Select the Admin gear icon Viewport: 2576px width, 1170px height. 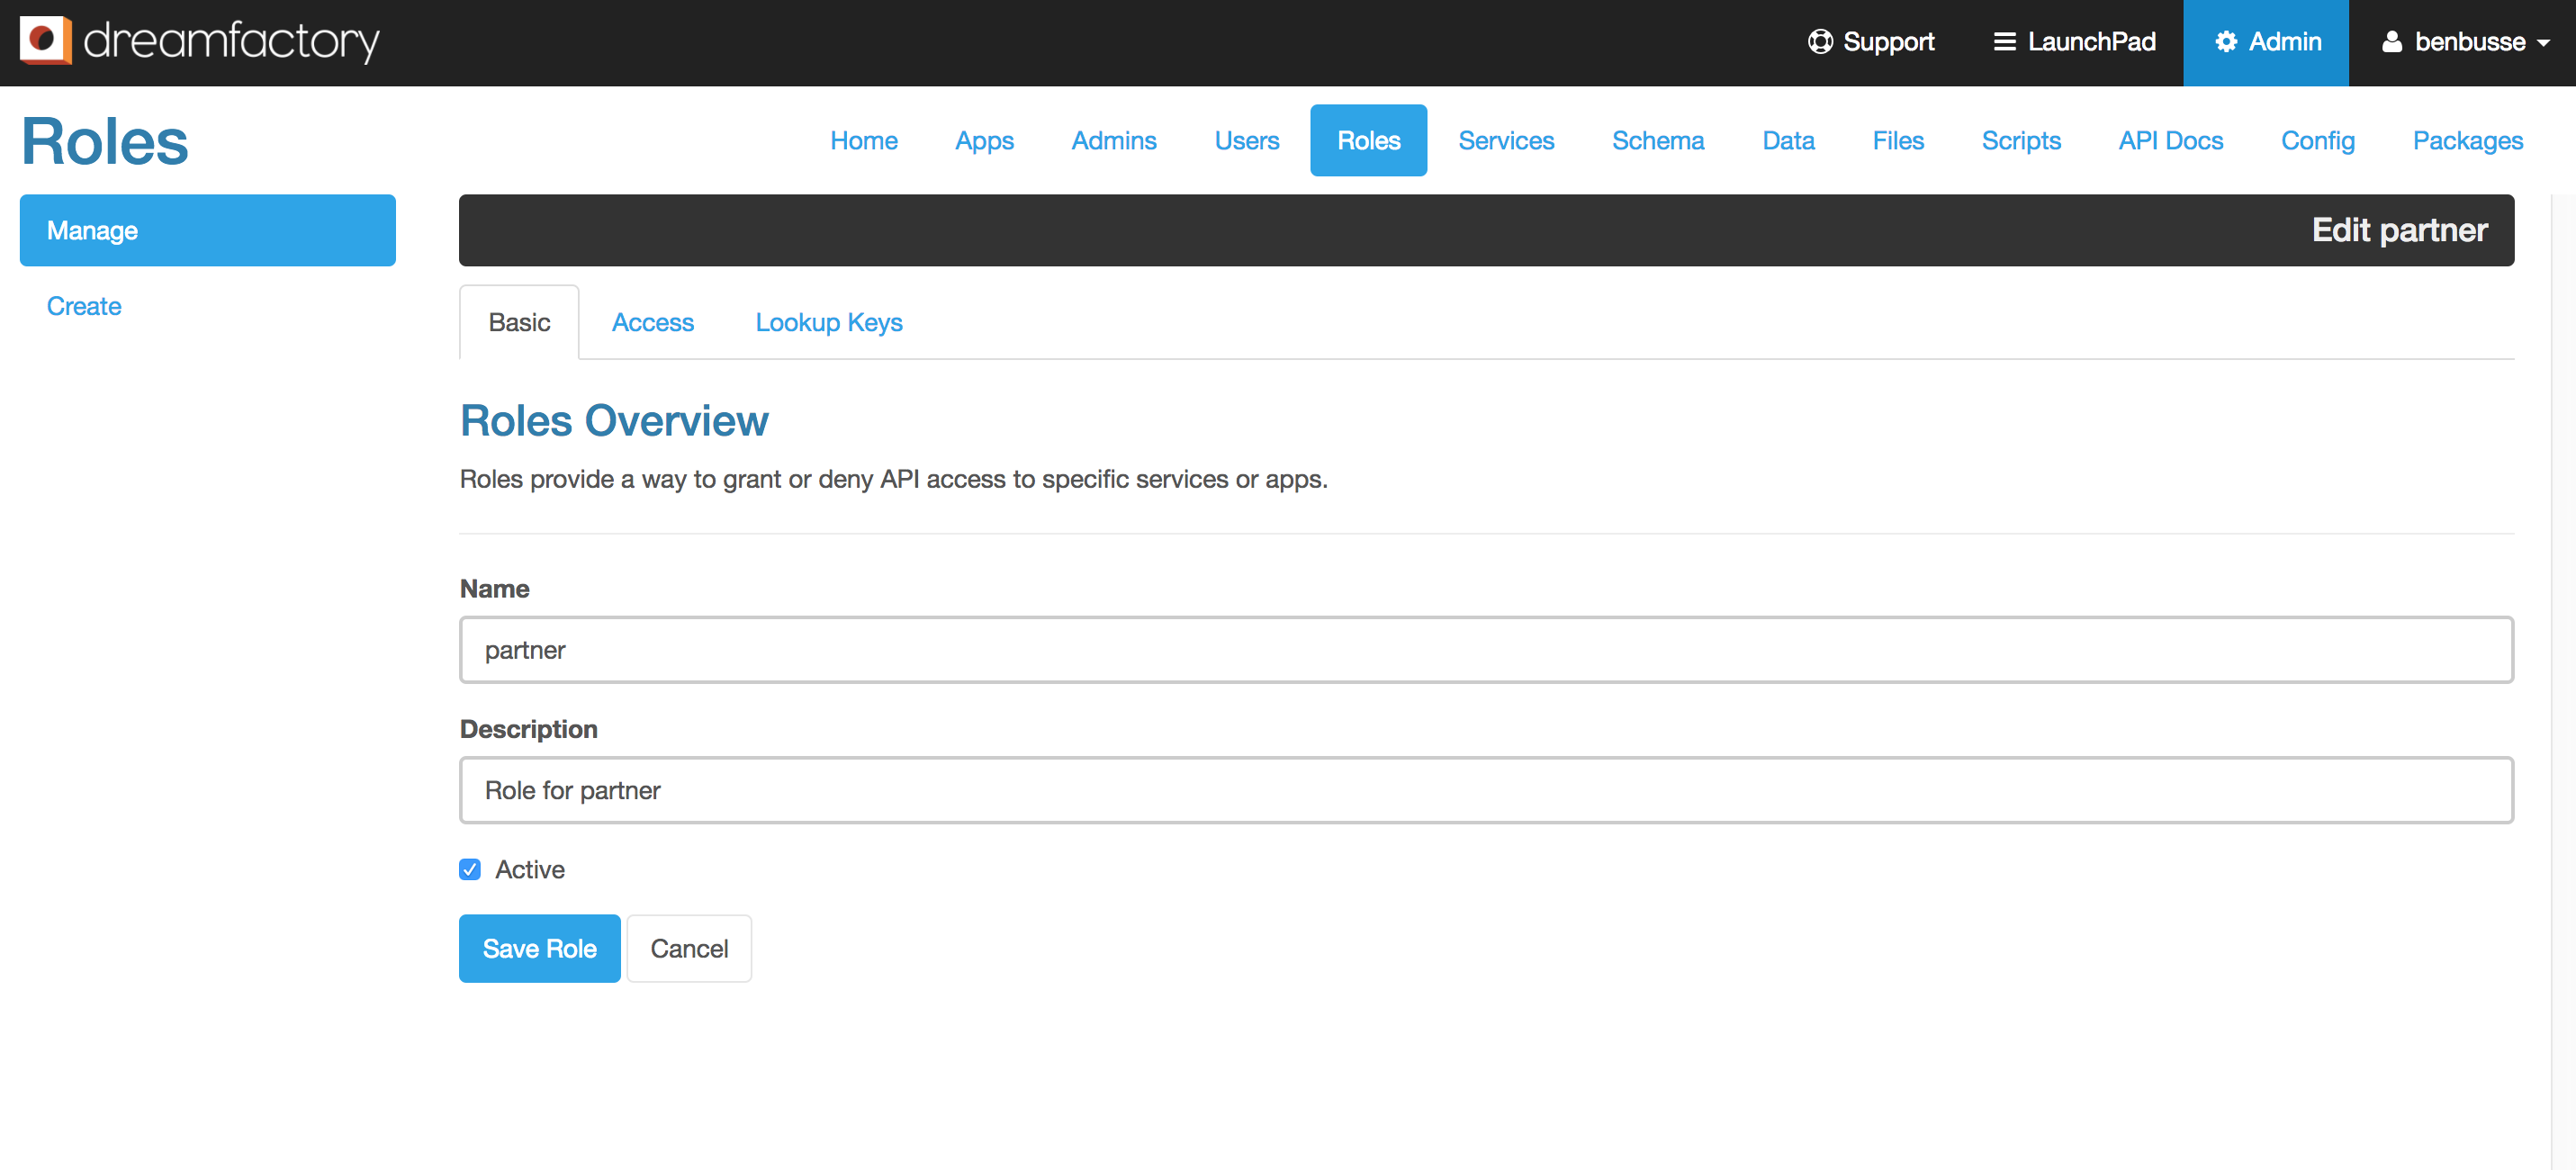point(2226,42)
